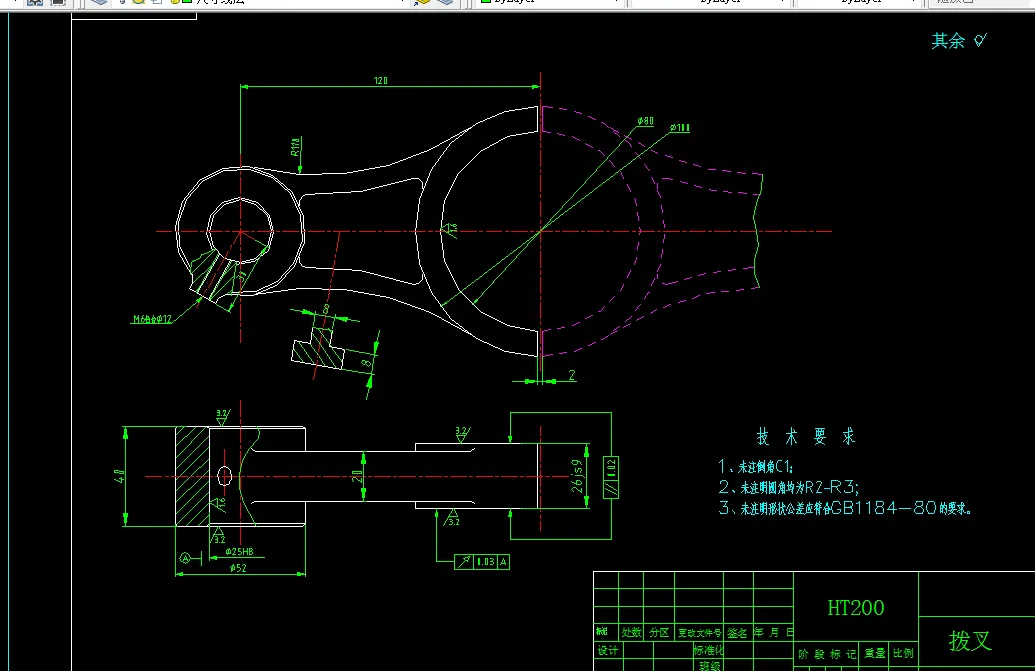
Task: Click the 技术要求 heading text
Action: click(806, 436)
